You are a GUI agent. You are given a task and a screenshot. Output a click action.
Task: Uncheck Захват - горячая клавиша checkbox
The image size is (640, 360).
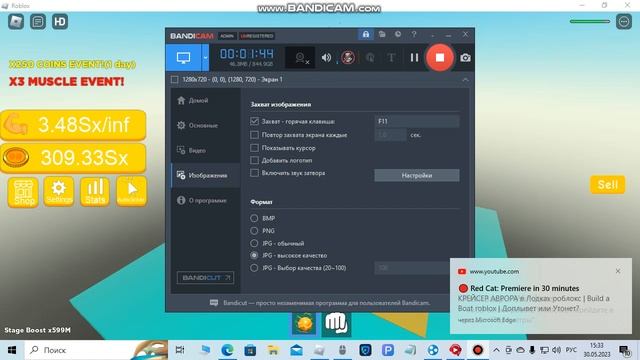(x=254, y=121)
